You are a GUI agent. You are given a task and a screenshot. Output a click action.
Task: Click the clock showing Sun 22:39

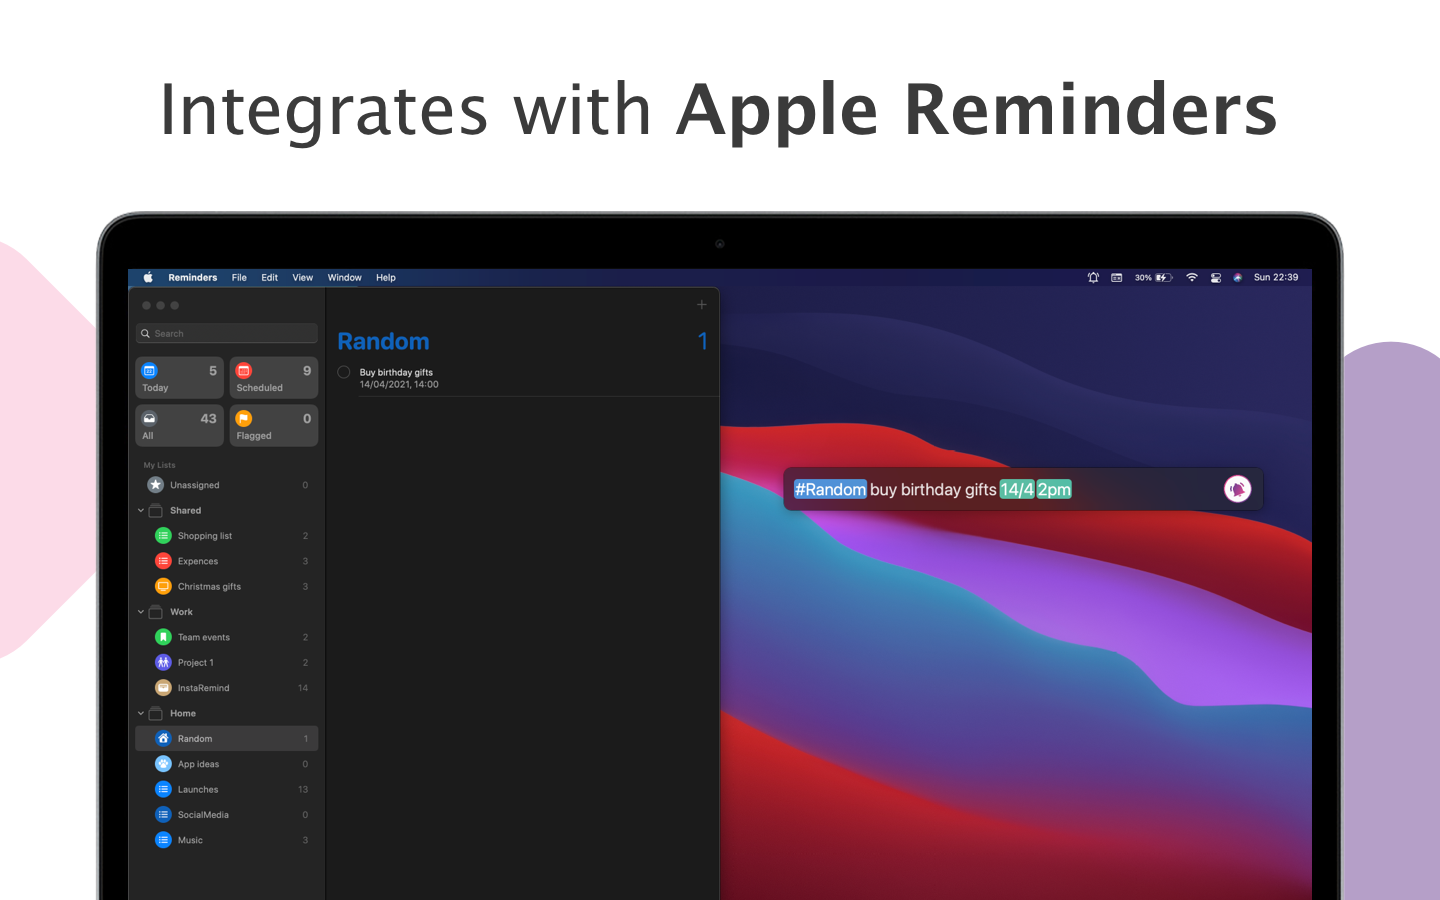(x=1276, y=278)
